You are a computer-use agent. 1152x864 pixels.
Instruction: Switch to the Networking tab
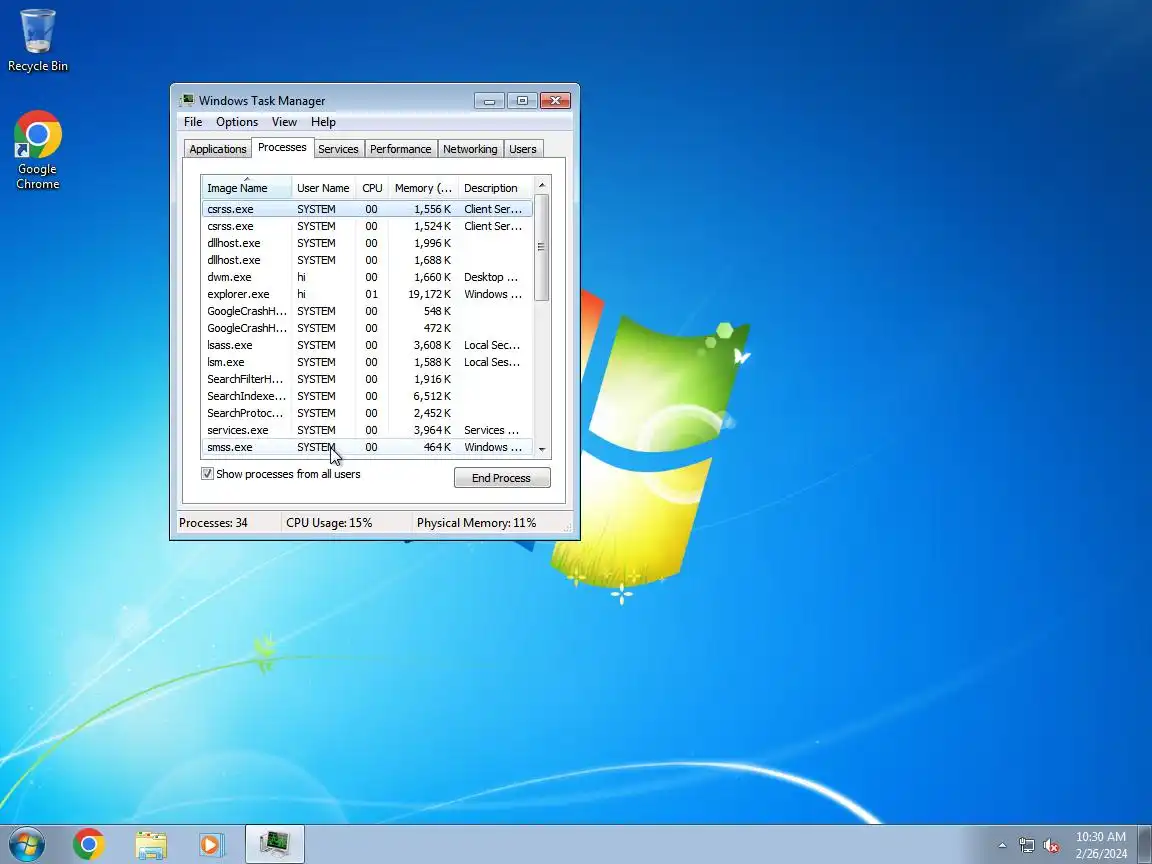470,149
